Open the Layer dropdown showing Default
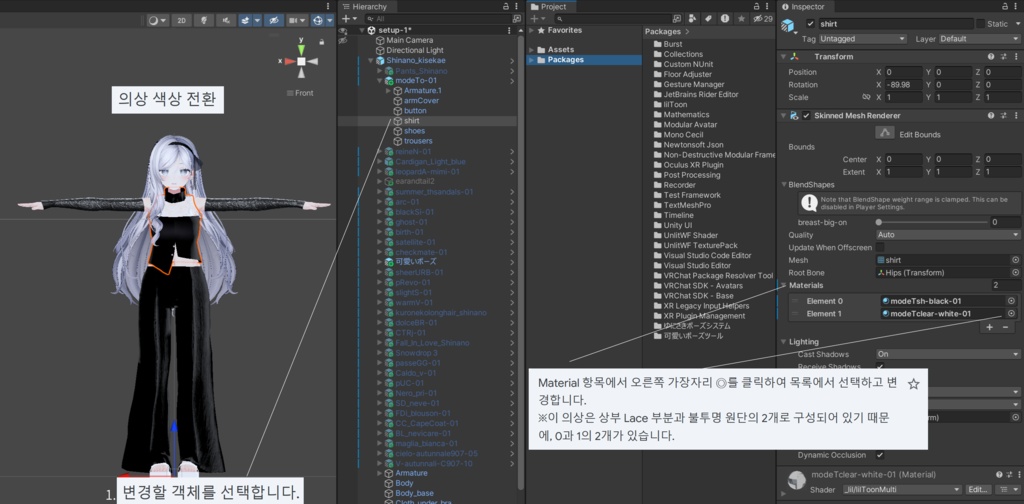Screen dimensions: 1024x504 coord(979,39)
